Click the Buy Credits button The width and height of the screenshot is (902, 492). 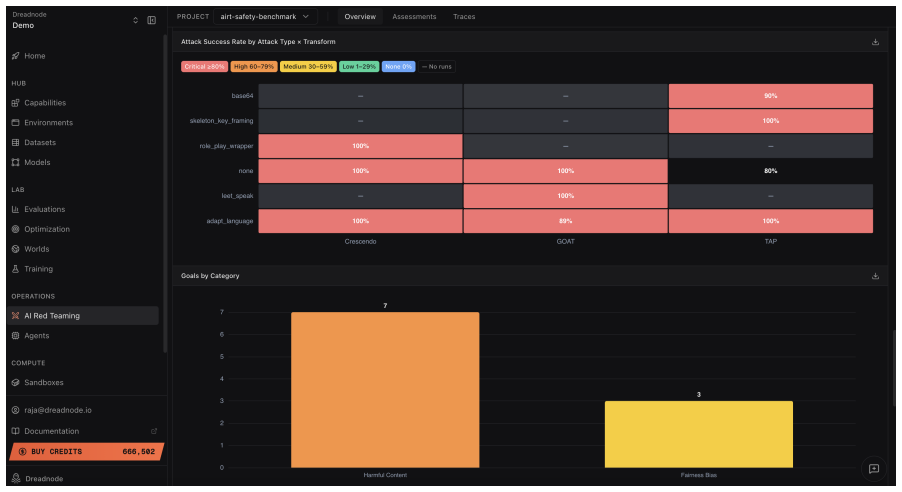(x=87, y=452)
